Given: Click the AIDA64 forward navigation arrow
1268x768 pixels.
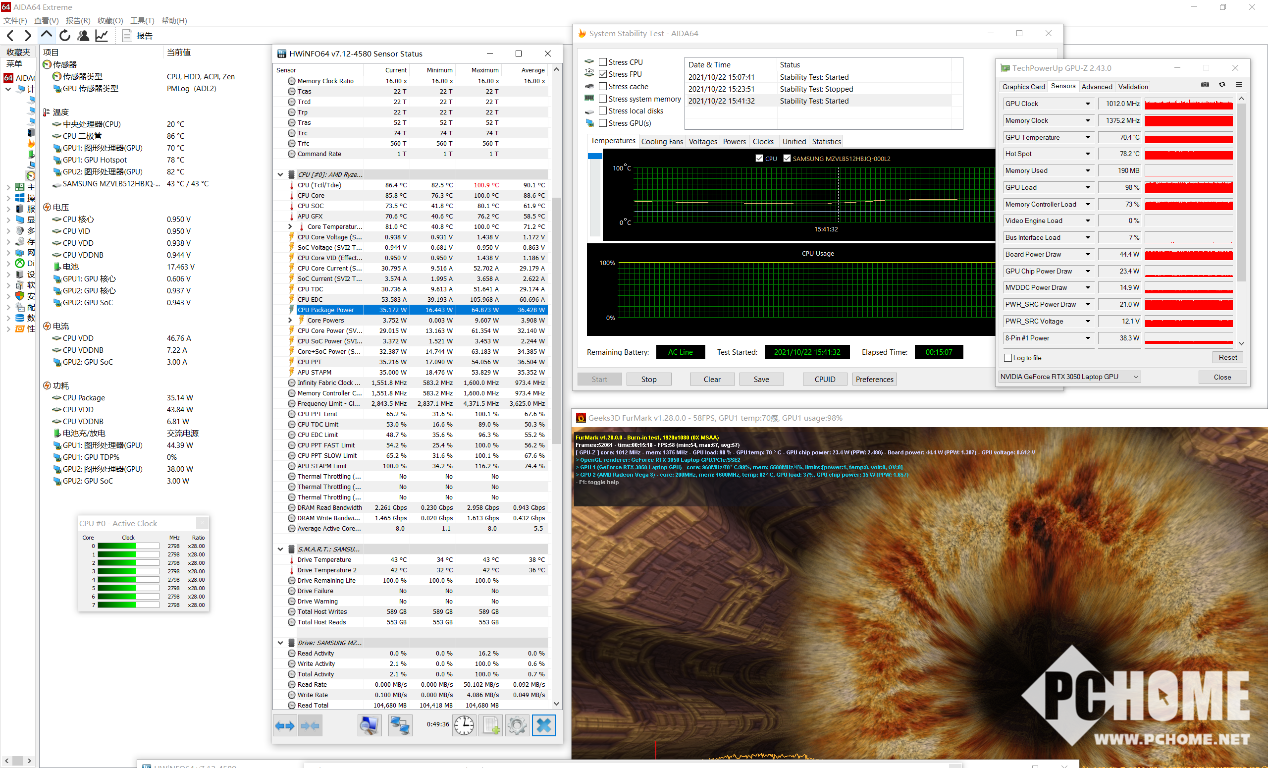Looking at the screenshot, I should (27, 36).
